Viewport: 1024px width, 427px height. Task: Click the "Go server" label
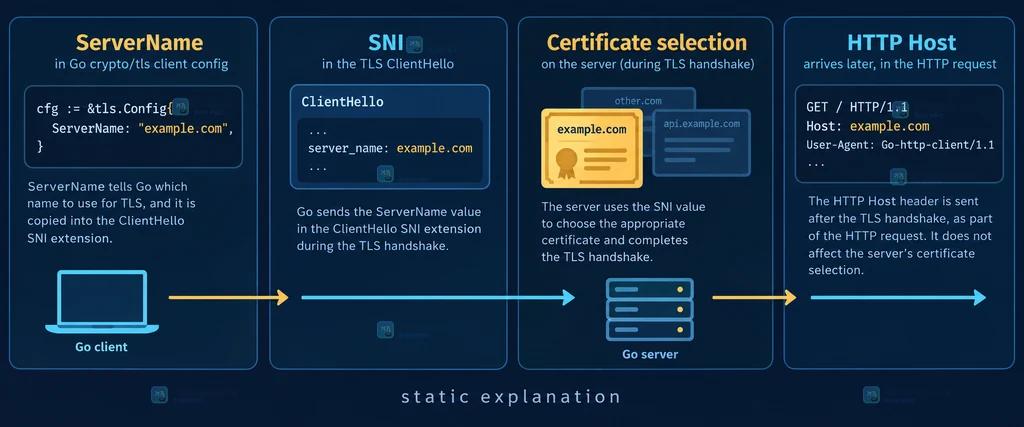[650, 355]
